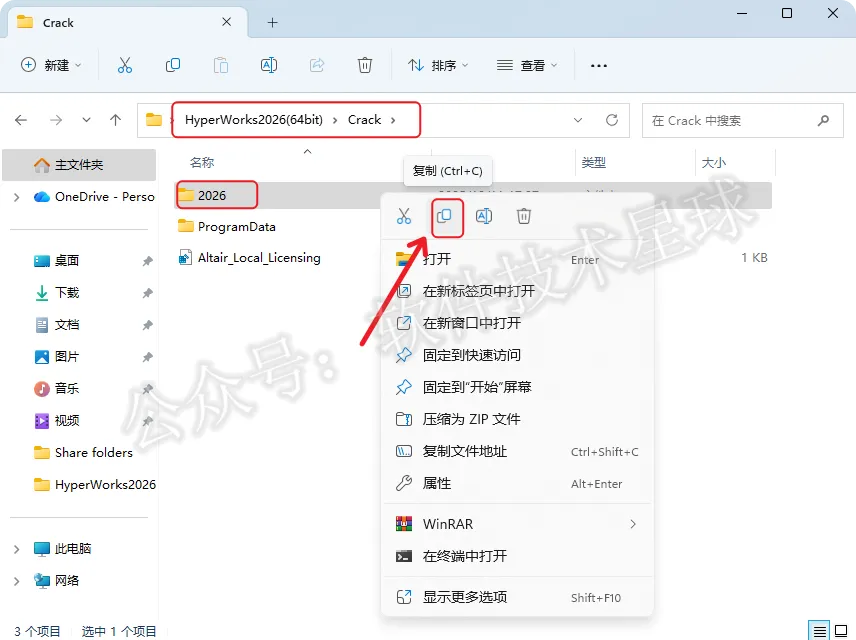Expand the This PC tree node

pyautogui.click(x=16, y=549)
